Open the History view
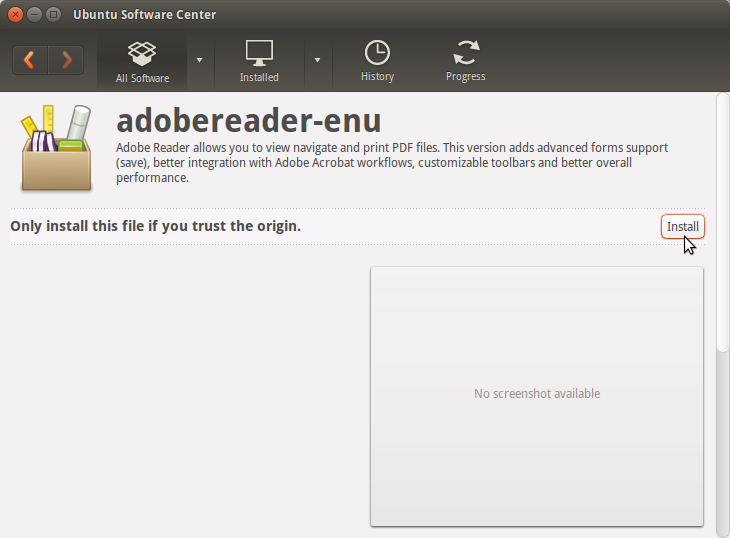730x538 pixels. tap(377, 61)
